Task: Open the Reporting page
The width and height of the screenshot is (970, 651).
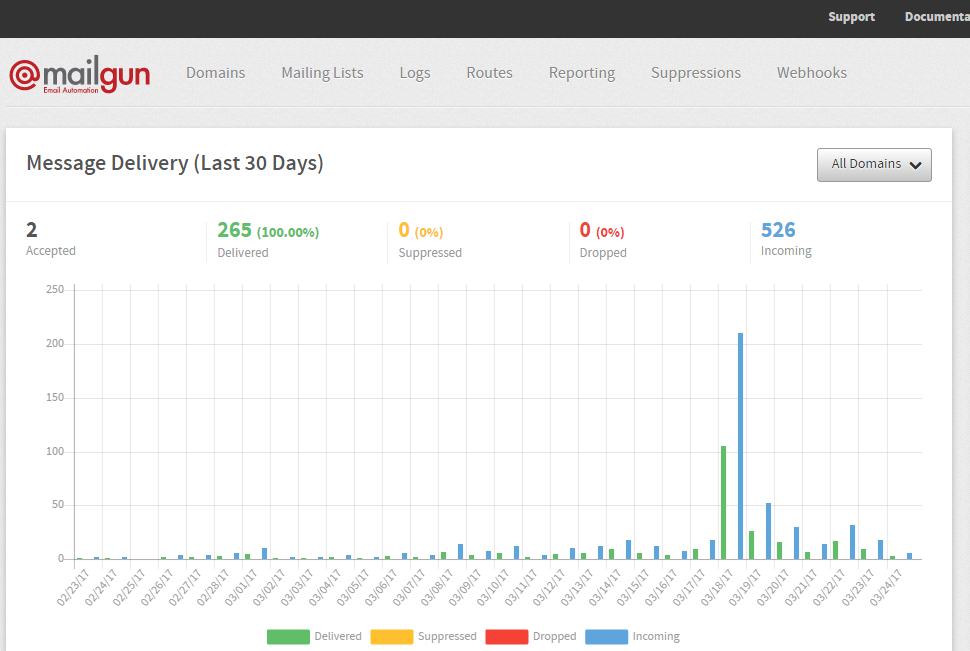Action: [x=581, y=73]
